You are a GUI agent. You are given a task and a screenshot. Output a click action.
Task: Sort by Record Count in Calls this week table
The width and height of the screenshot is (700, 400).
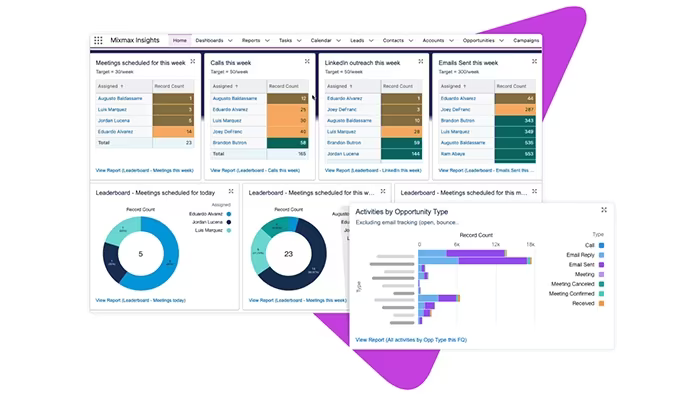[x=283, y=86]
